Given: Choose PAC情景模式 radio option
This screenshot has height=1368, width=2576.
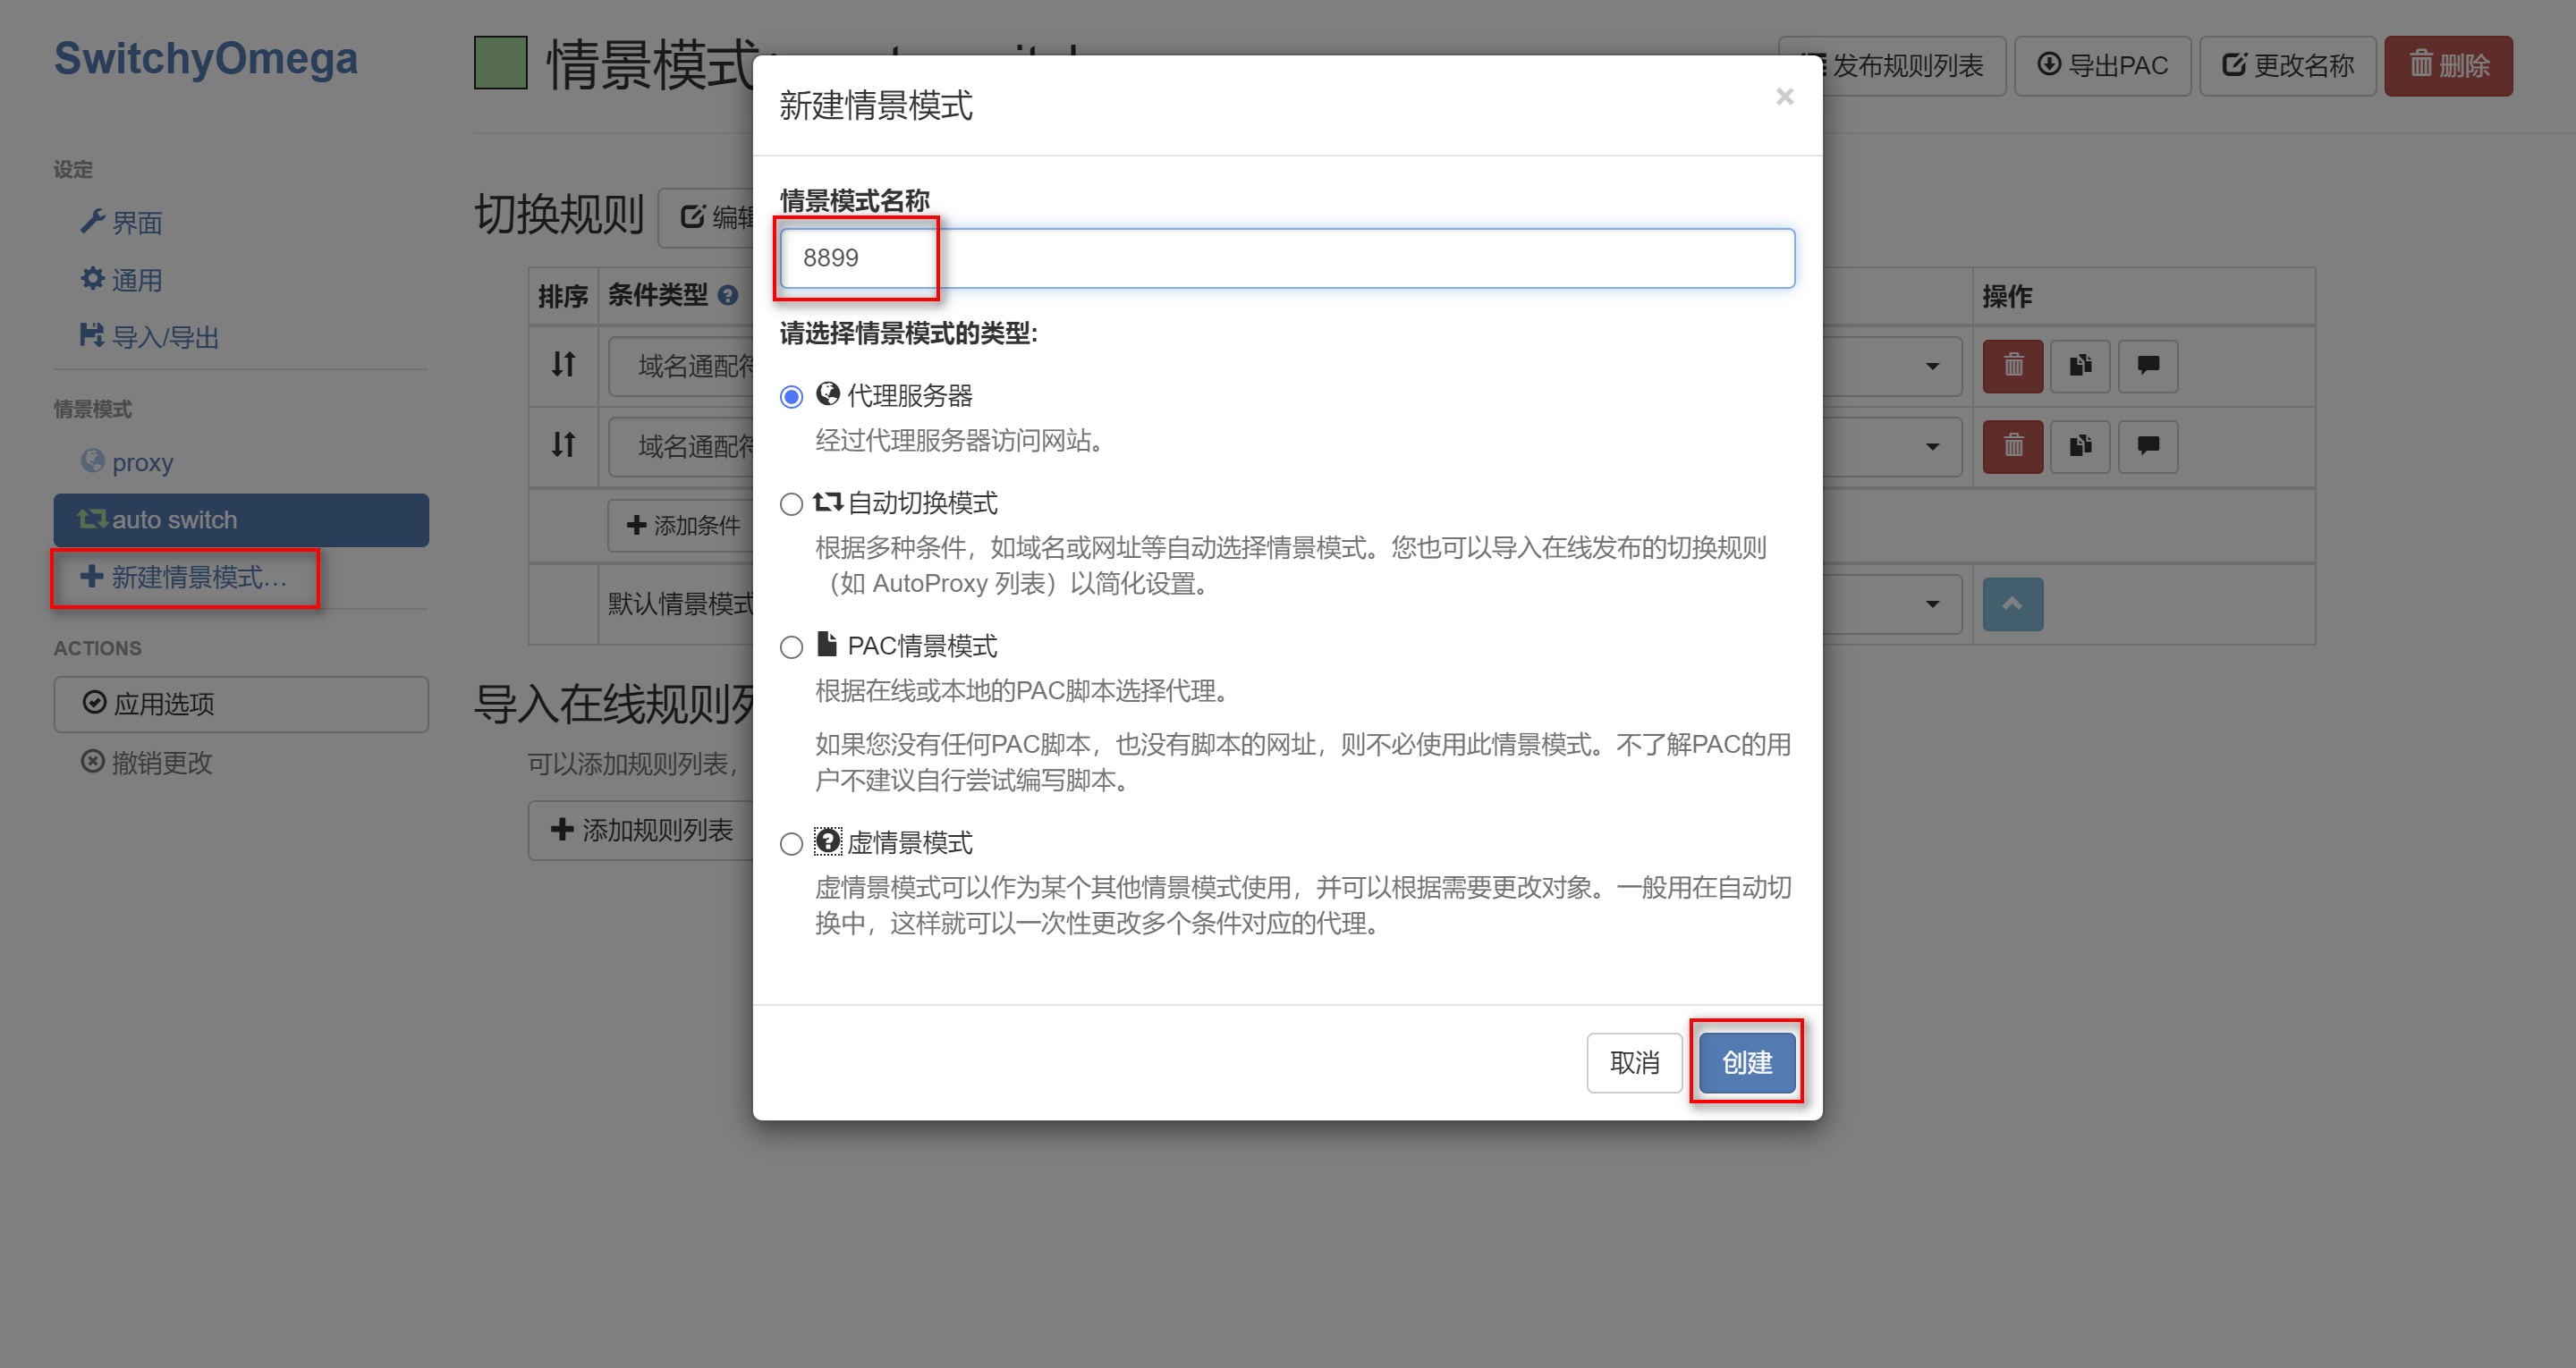Looking at the screenshot, I should click(x=791, y=648).
